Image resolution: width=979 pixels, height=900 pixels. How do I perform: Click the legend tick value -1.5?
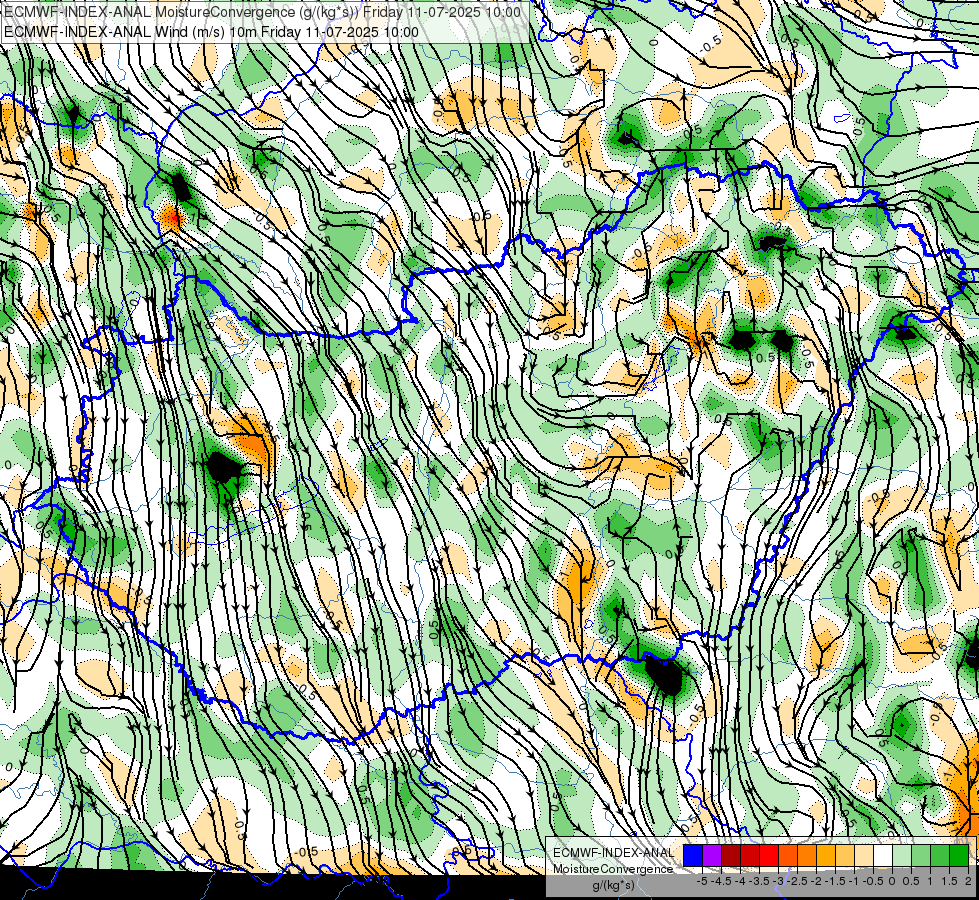(835, 881)
